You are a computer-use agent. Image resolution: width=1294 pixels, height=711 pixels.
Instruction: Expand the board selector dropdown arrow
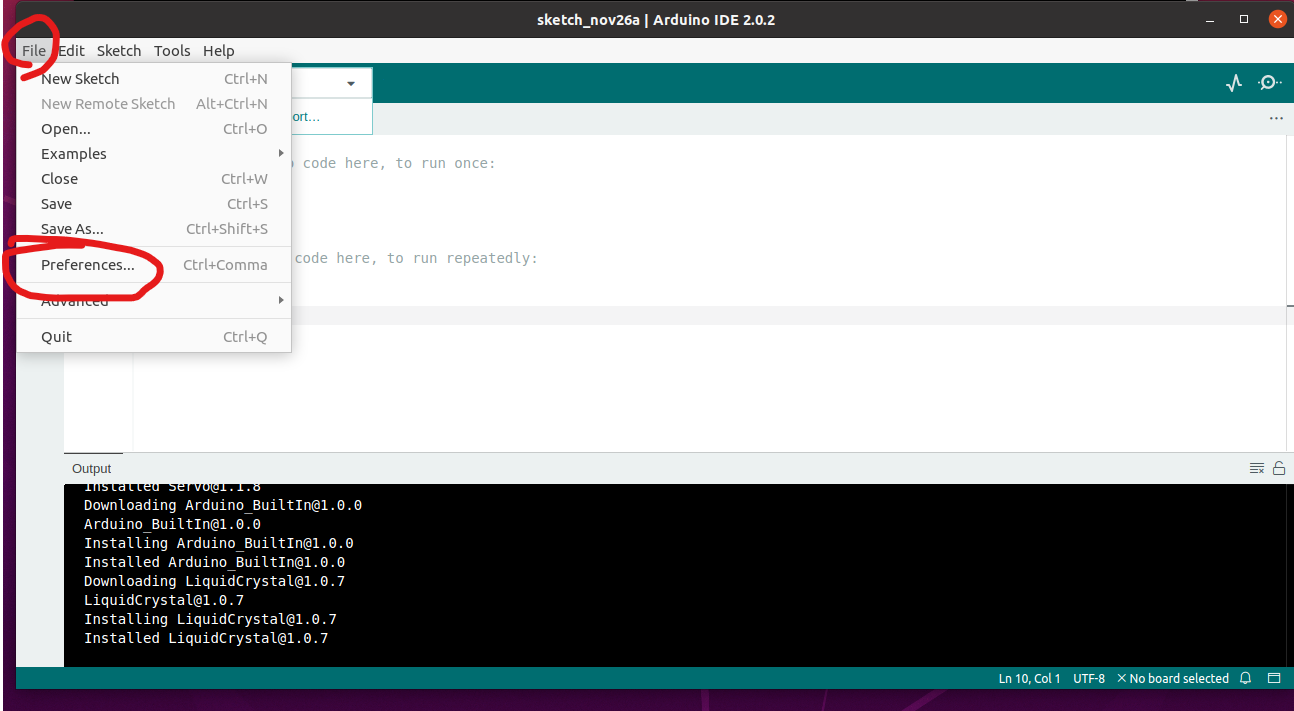tap(351, 84)
